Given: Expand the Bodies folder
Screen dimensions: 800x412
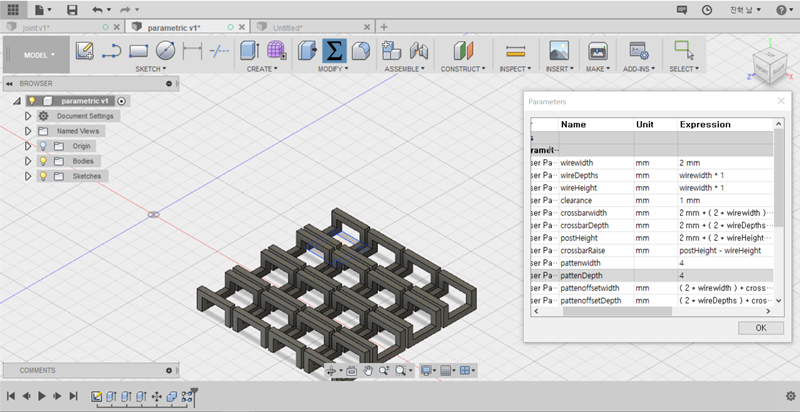Looking at the screenshot, I should click(x=28, y=161).
